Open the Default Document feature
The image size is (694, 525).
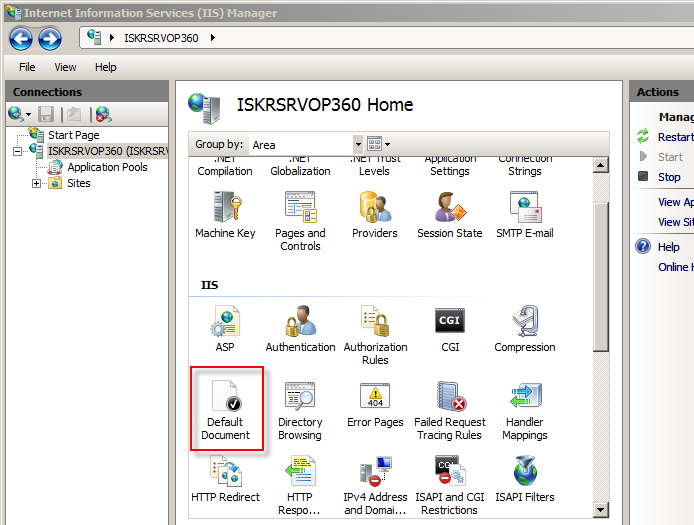[226, 410]
